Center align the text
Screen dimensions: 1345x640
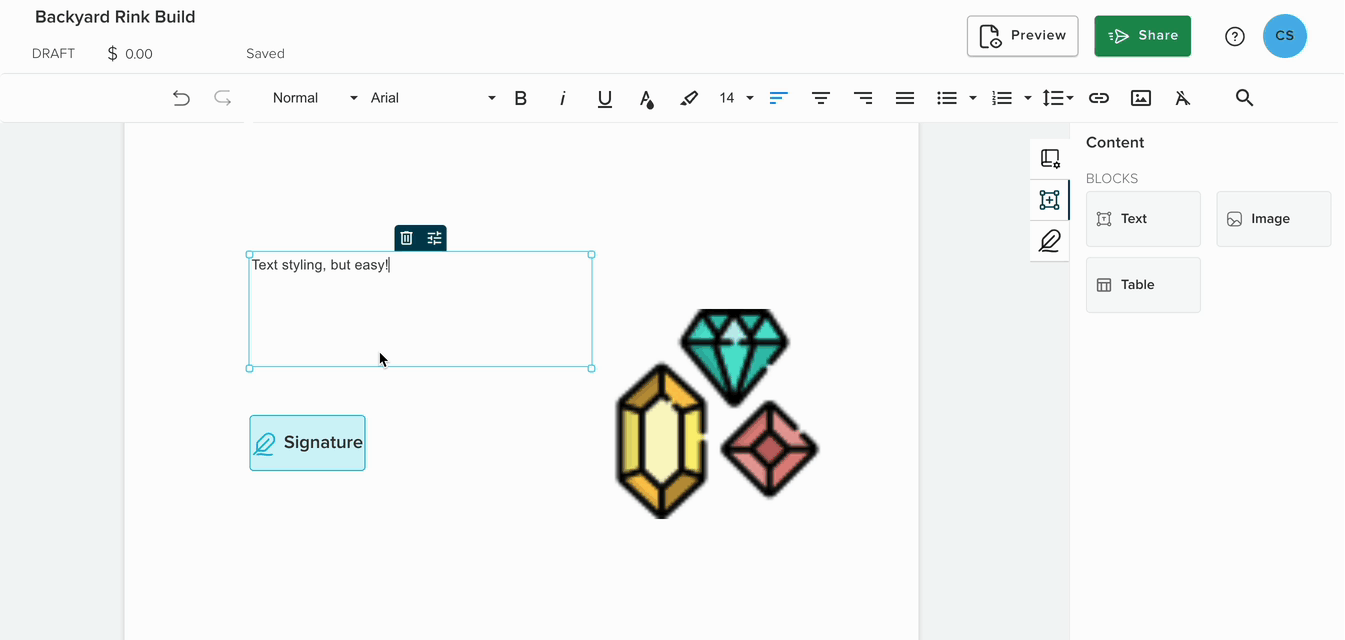point(821,98)
